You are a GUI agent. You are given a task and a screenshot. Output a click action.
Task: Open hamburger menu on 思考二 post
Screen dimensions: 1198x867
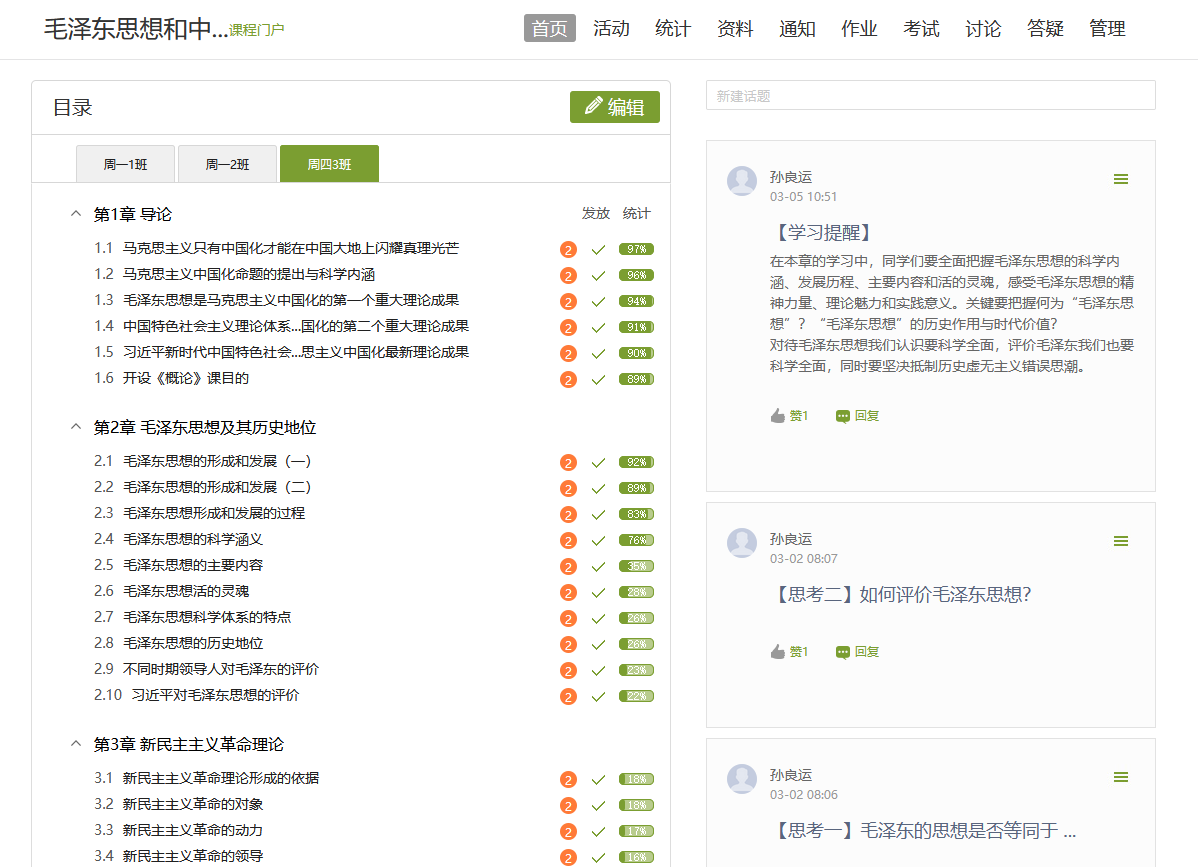1120,541
